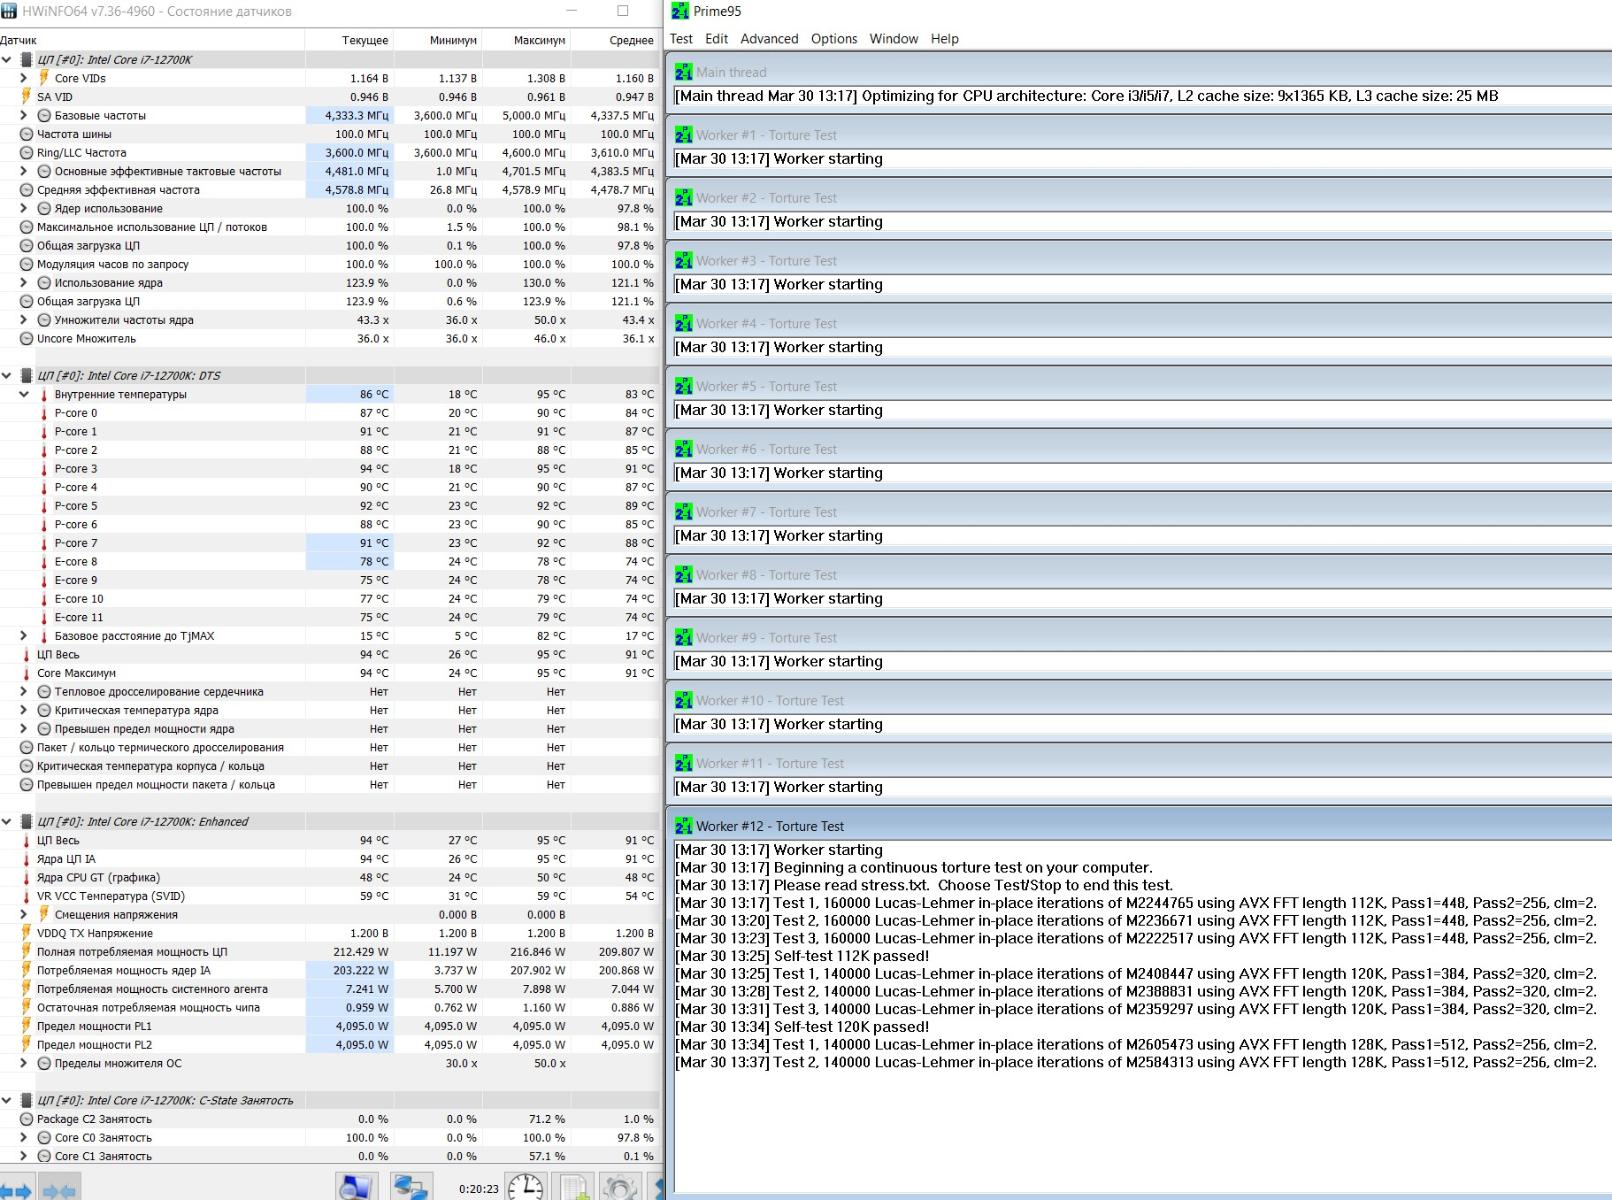
Task: Open the monitor with magnifier icon
Action: tap(355, 1187)
